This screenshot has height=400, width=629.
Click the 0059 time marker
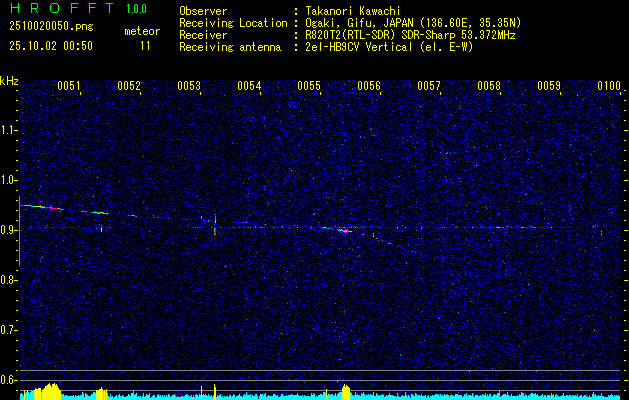coord(549,86)
